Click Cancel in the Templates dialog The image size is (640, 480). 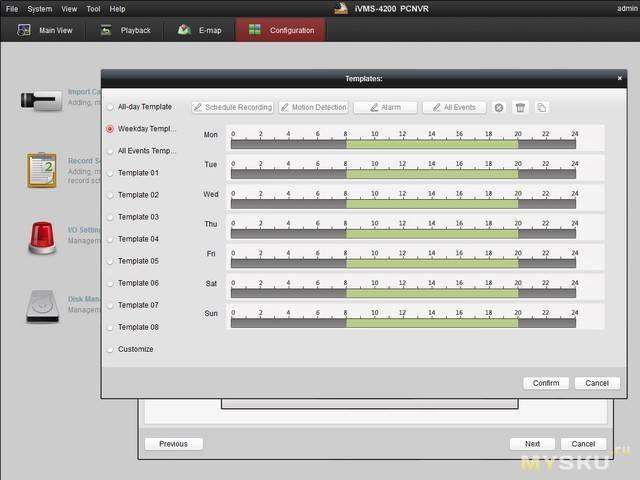(597, 383)
